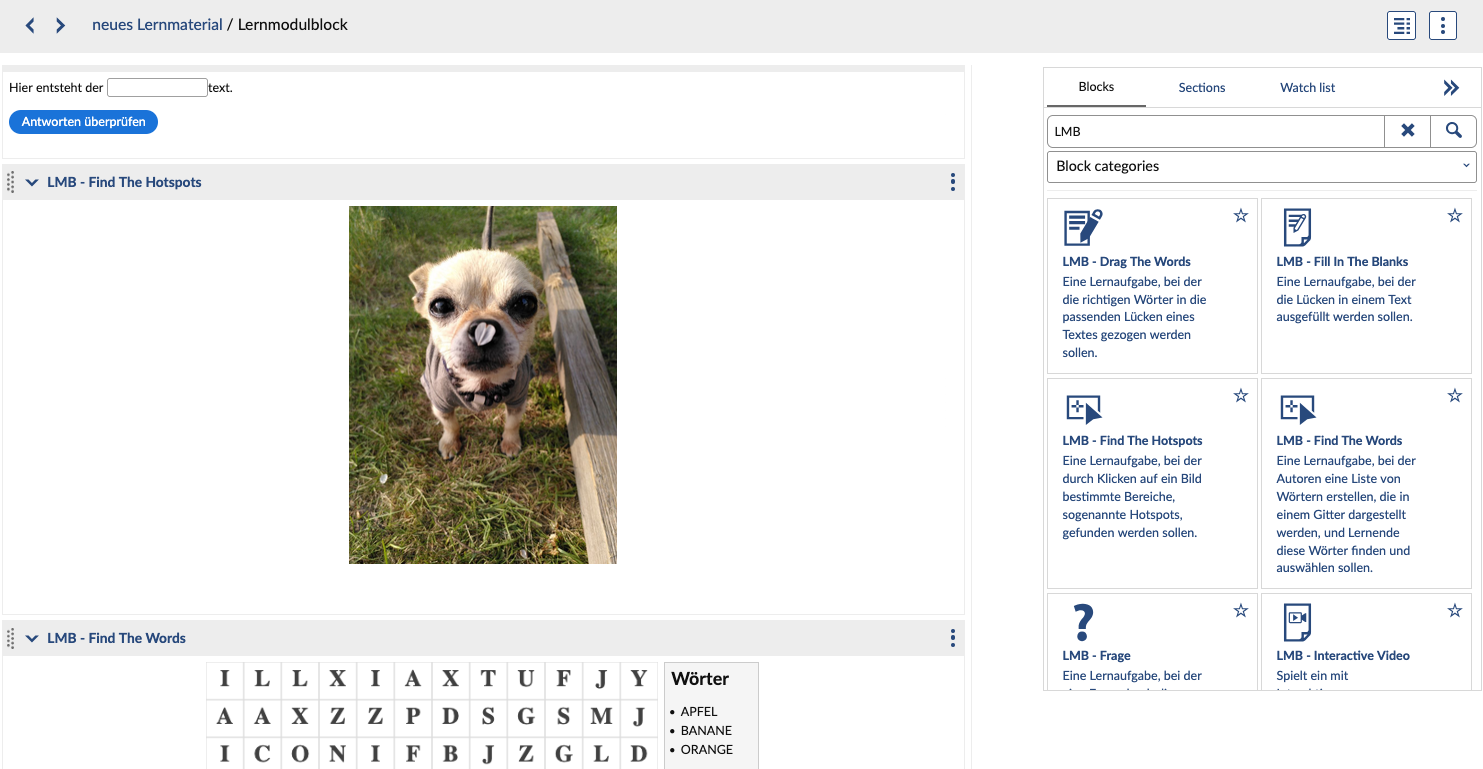This screenshot has height=769, width=1483.
Task: Favorite the Drag The Words block star
Action: click(1241, 215)
